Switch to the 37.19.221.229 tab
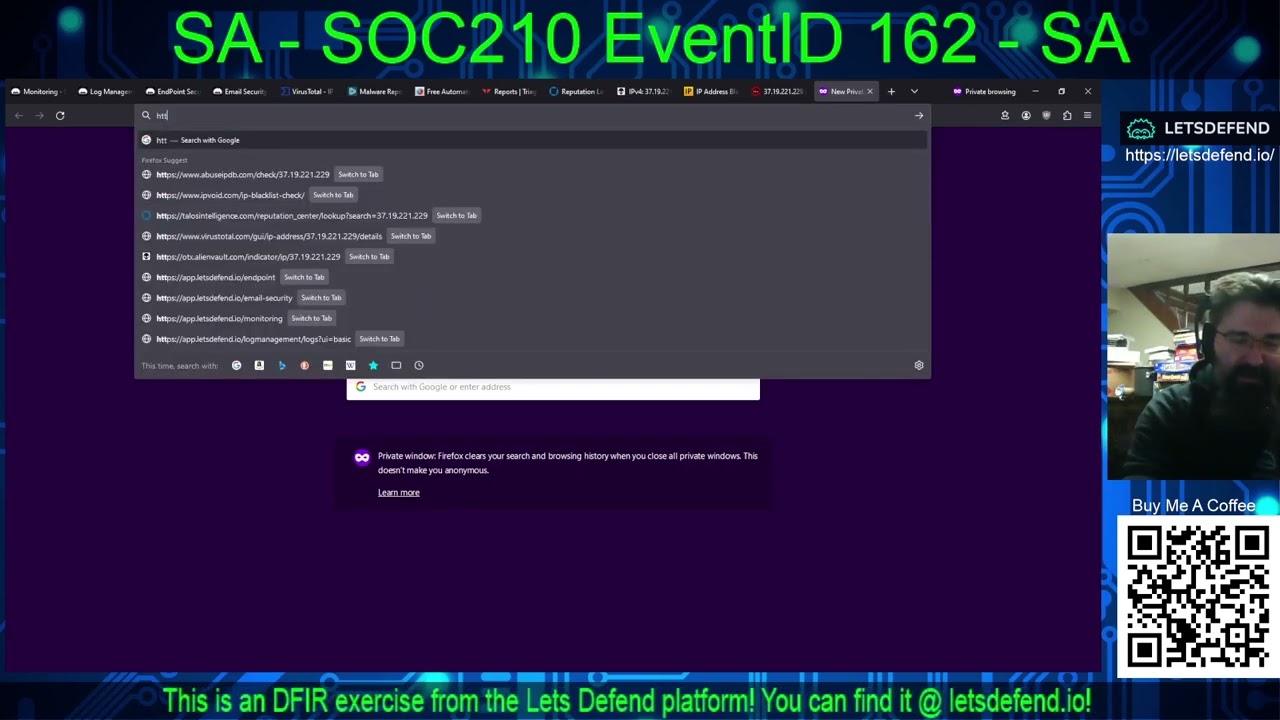This screenshot has height=720, width=1280. (x=778, y=91)
